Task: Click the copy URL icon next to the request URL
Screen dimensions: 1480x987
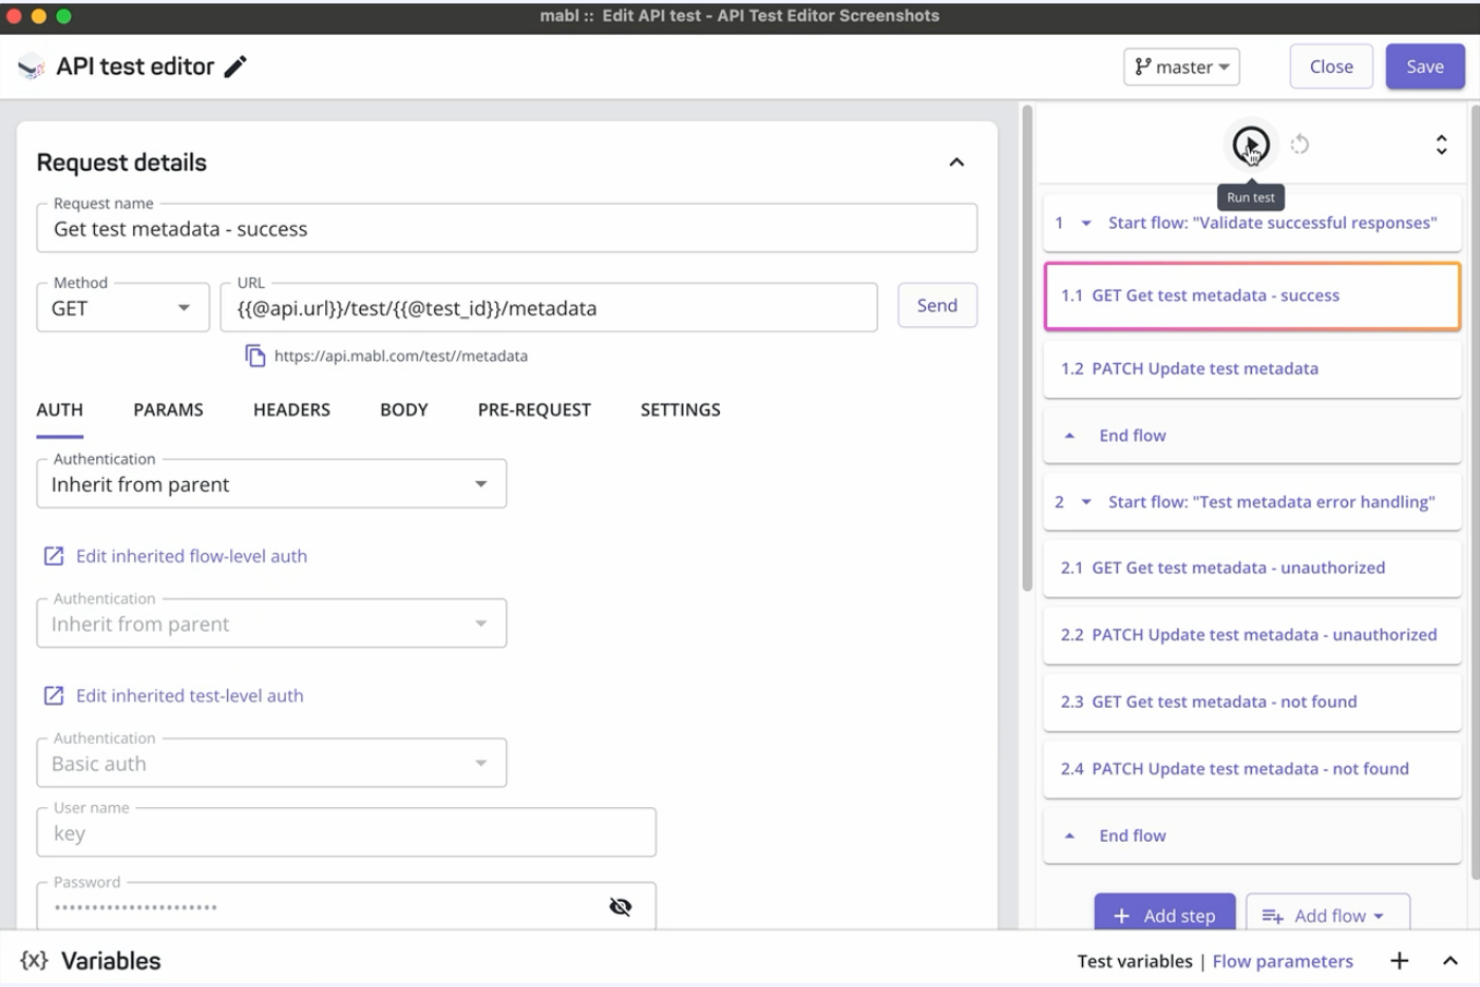Action: (255, 355)
